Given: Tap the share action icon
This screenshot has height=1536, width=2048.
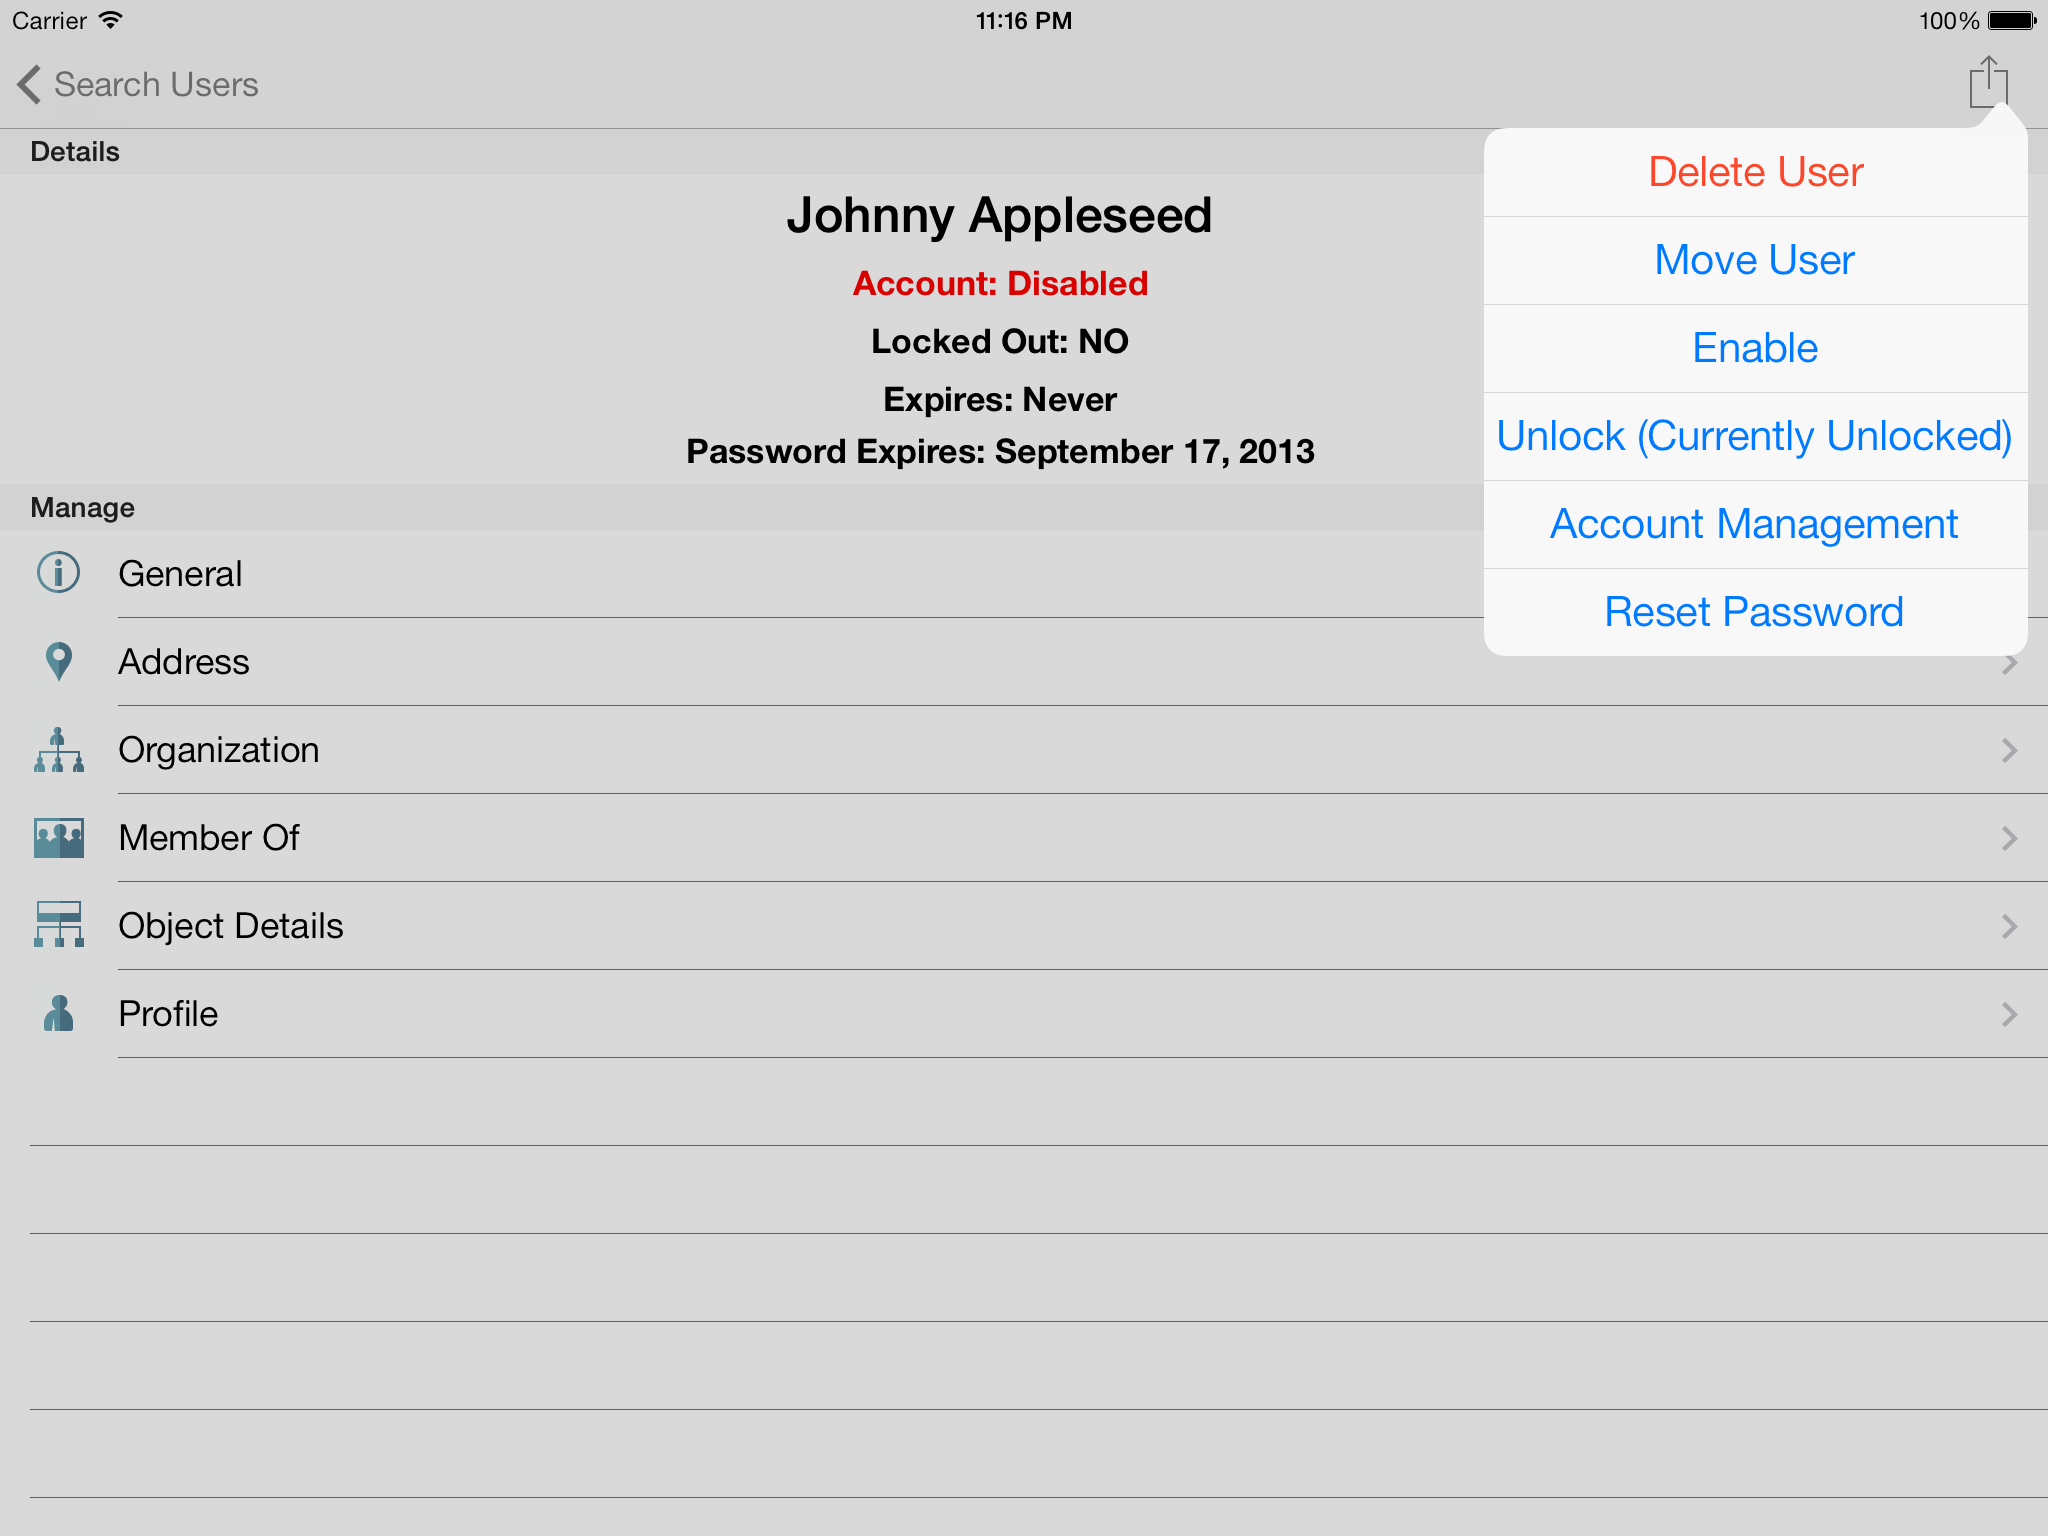Looking at the screenshot, I should pos(1988,82).
